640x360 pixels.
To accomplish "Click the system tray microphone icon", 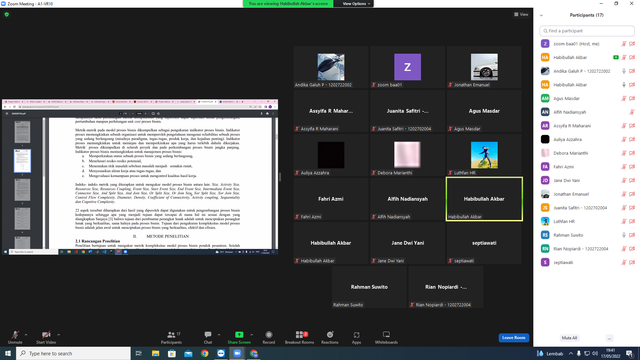I will click(578, 353).
